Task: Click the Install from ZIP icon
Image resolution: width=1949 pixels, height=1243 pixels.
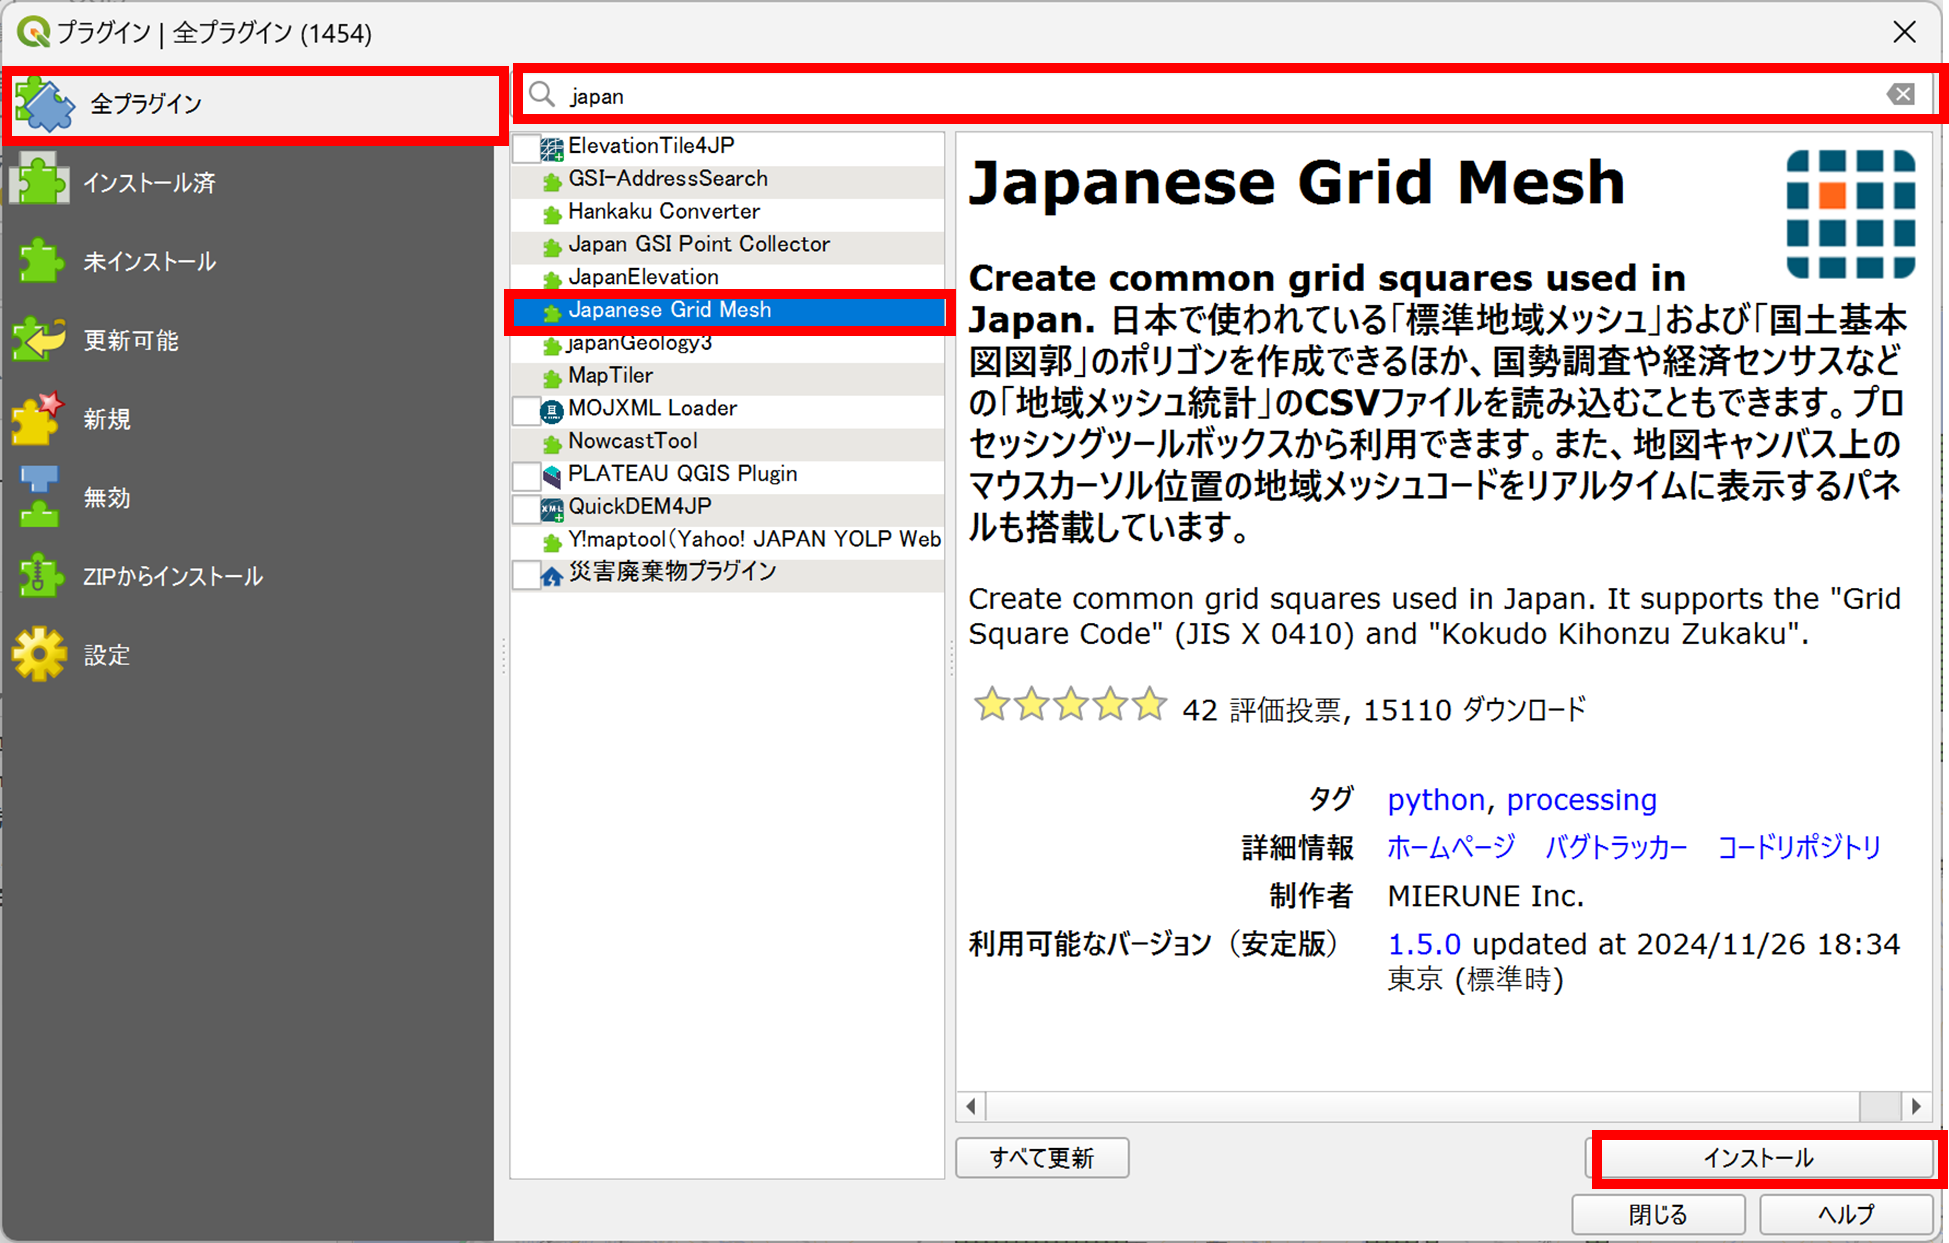Action: (40, 576)
